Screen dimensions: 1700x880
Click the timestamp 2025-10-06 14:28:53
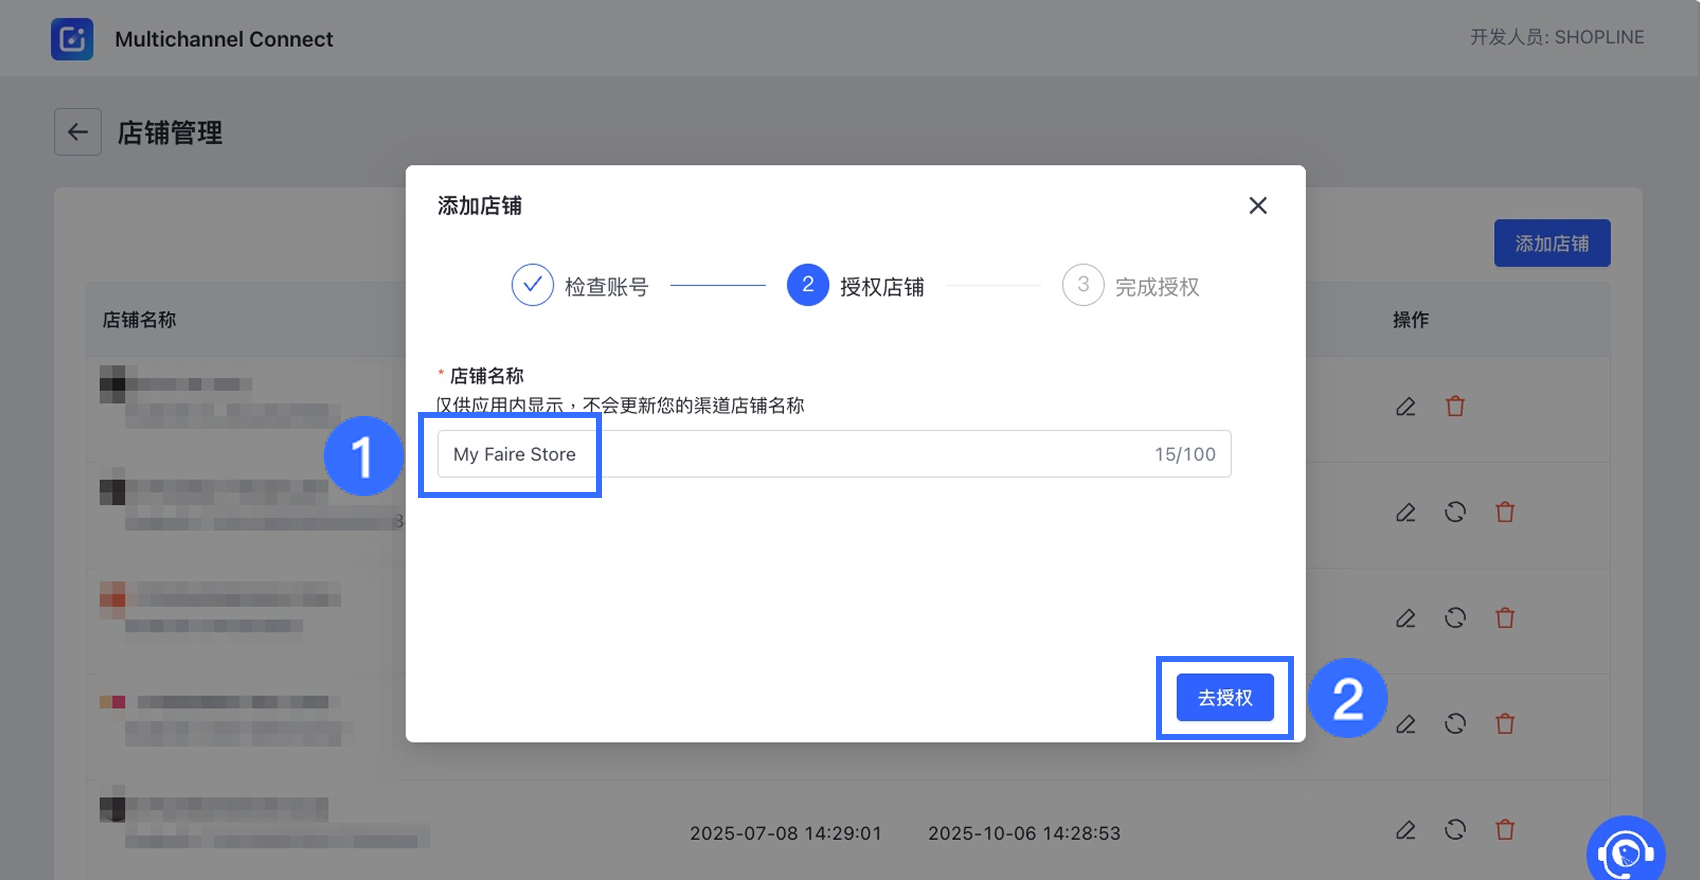(x=1024, y=833)
